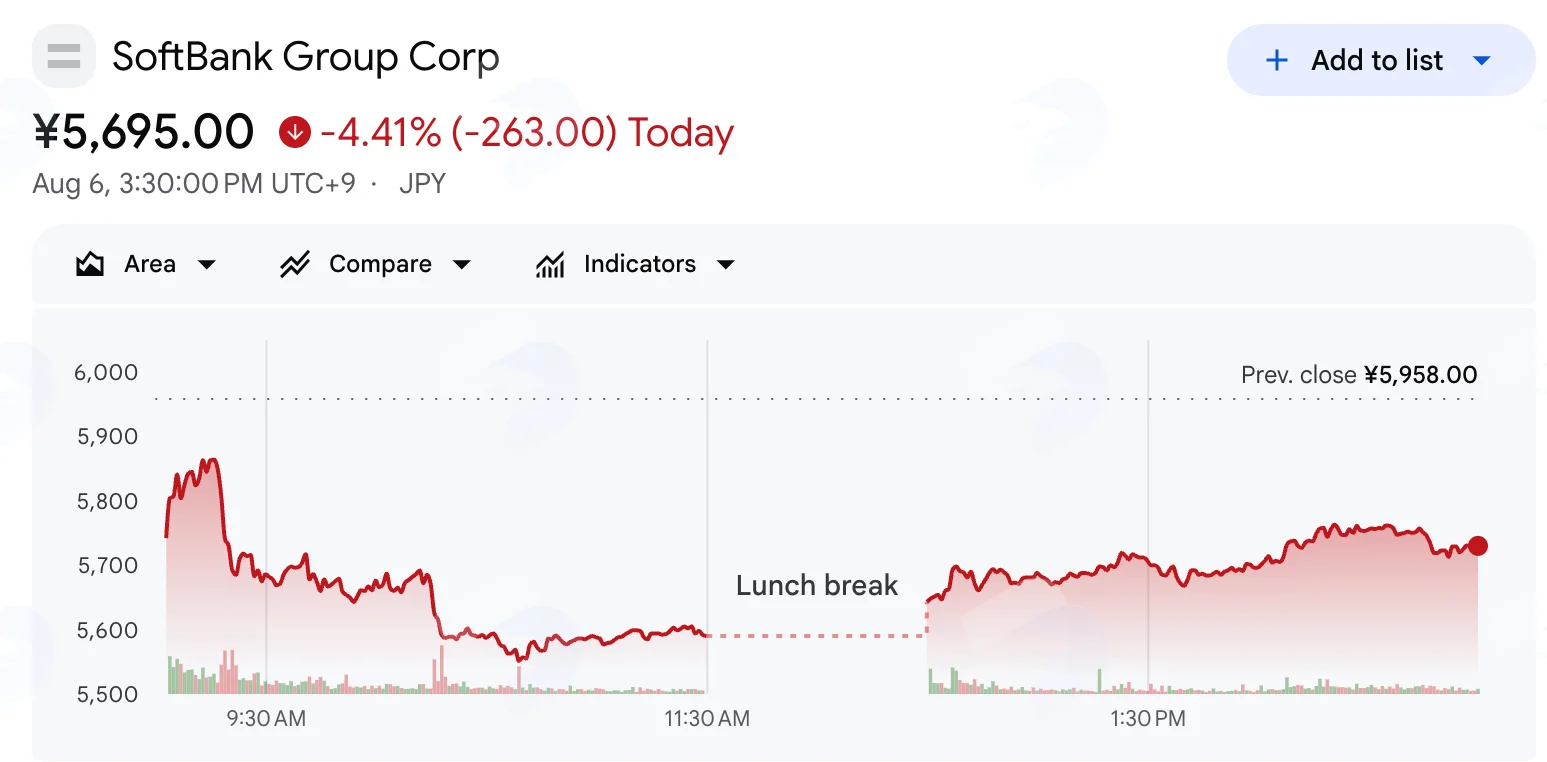Image resolution: width=1547 pixels, height=762 pixels.
Task: Open the Indicators dropdown arrow
Action: click(x=726, y=265)
